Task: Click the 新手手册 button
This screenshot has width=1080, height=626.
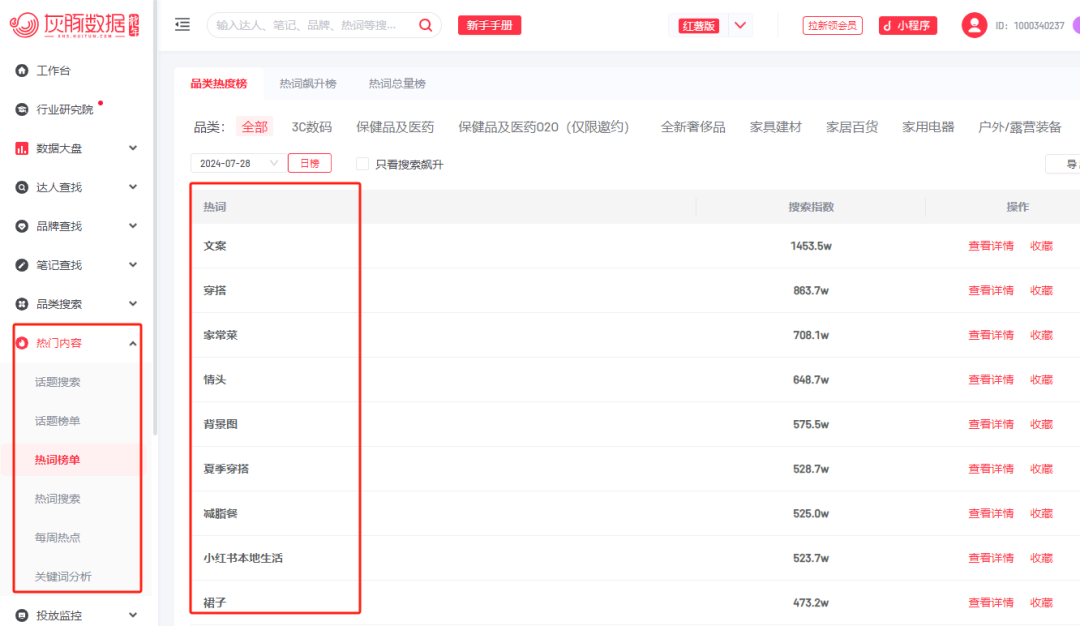Action: (x=489, y=25)
